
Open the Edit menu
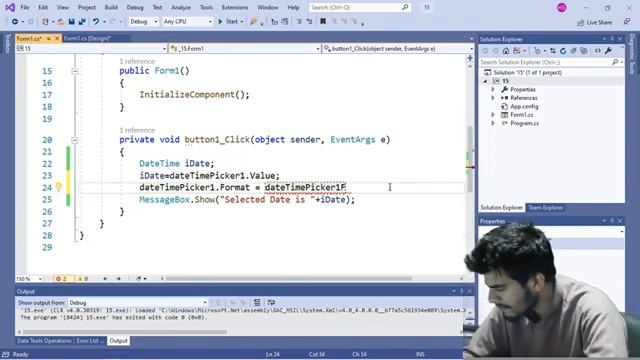[43, 7]
